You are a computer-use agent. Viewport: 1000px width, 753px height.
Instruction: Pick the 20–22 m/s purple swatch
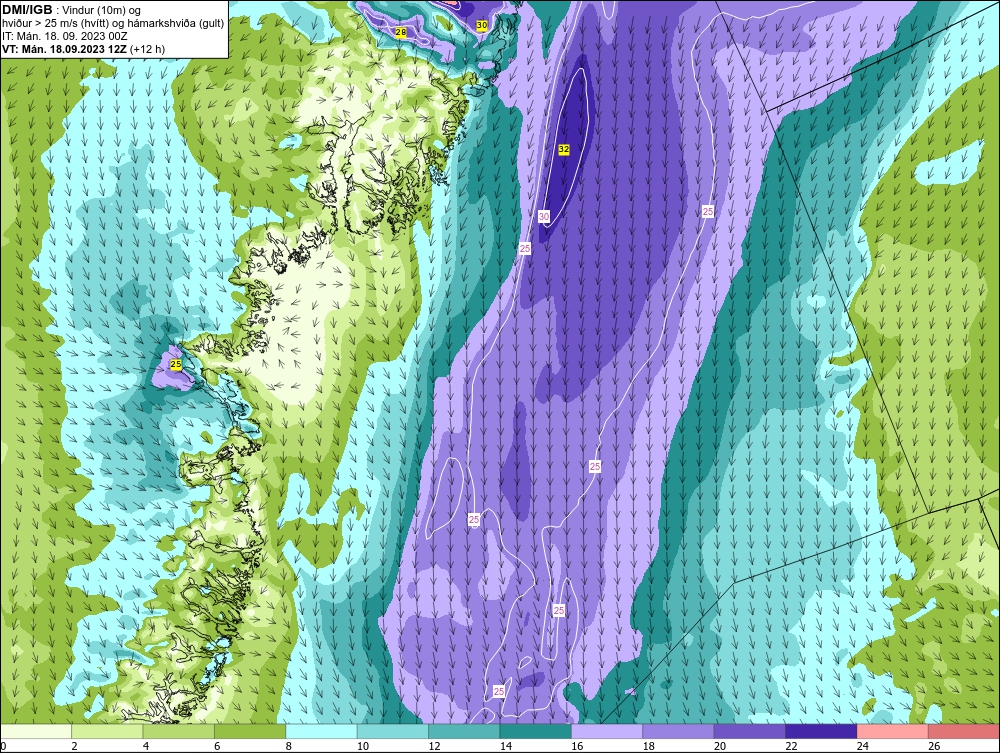750,731
